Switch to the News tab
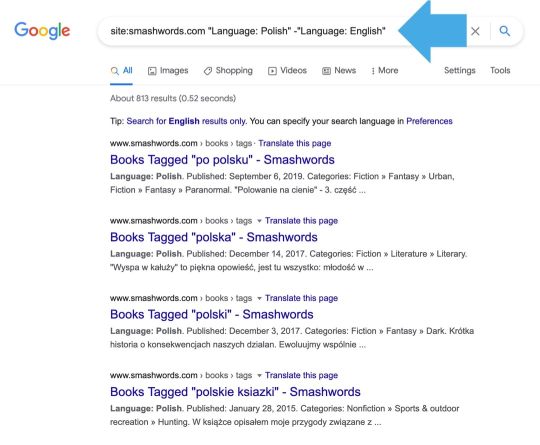The height and width of the screenshot is (445, 540). click(339, 71)
